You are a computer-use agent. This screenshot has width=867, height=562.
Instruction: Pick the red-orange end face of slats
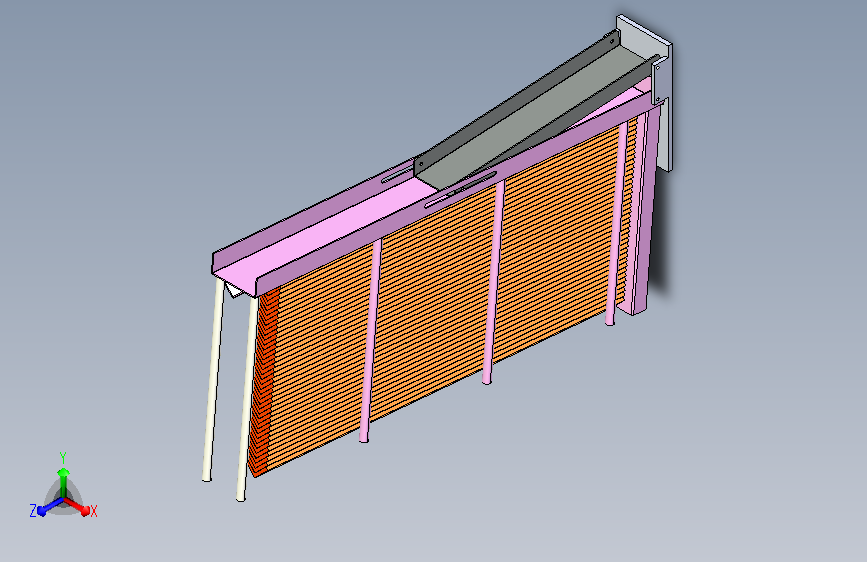263,382
